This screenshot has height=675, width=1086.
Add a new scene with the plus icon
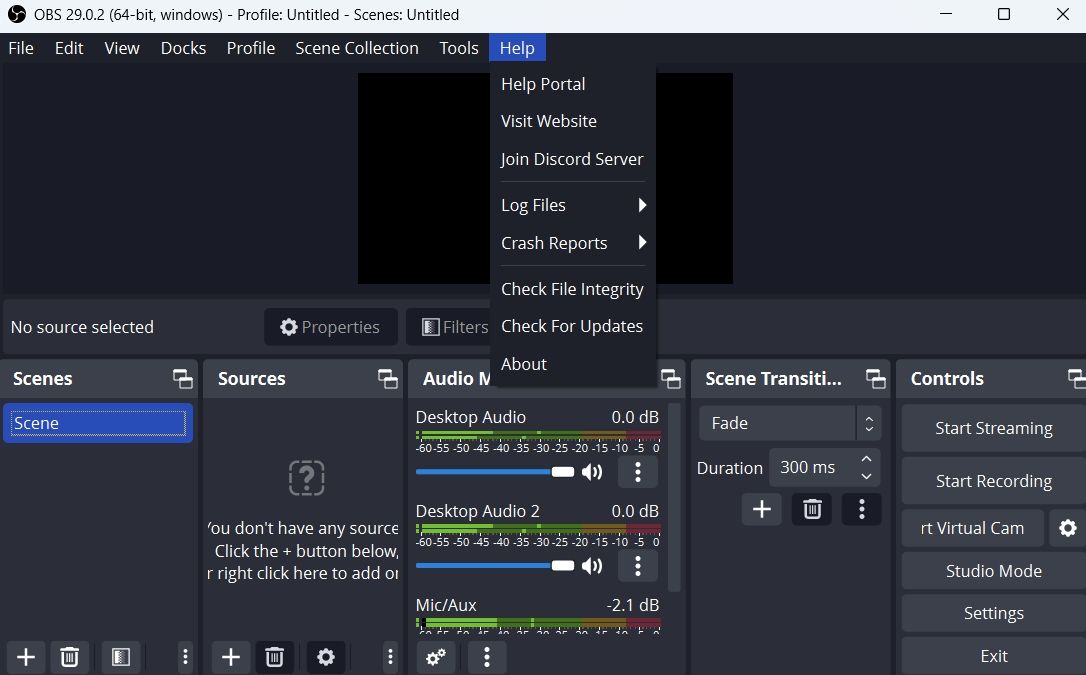coord(25,657)
